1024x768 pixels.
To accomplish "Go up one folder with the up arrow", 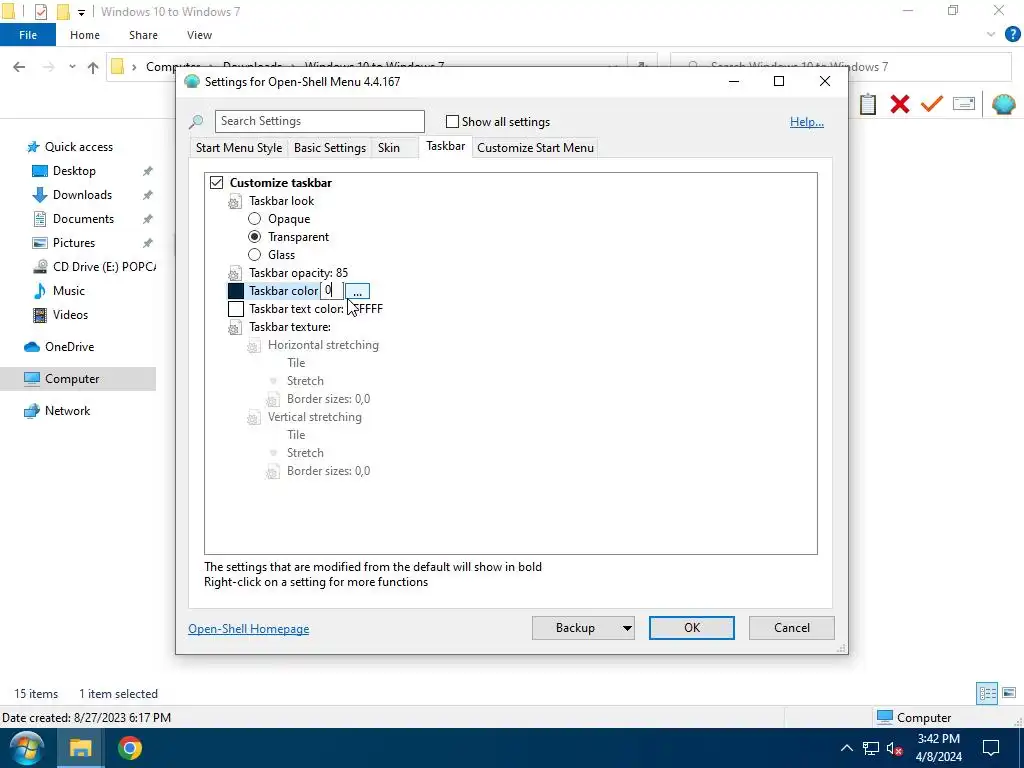I will (x=93, y=67).
